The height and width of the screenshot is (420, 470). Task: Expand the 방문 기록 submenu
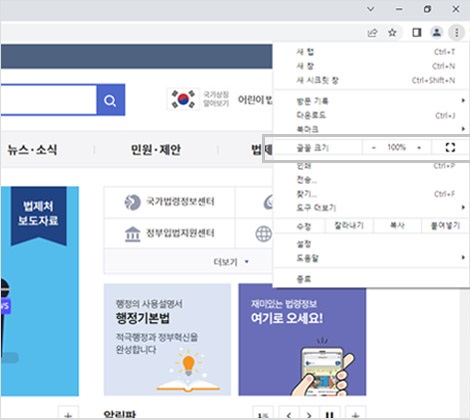point(371,101)
